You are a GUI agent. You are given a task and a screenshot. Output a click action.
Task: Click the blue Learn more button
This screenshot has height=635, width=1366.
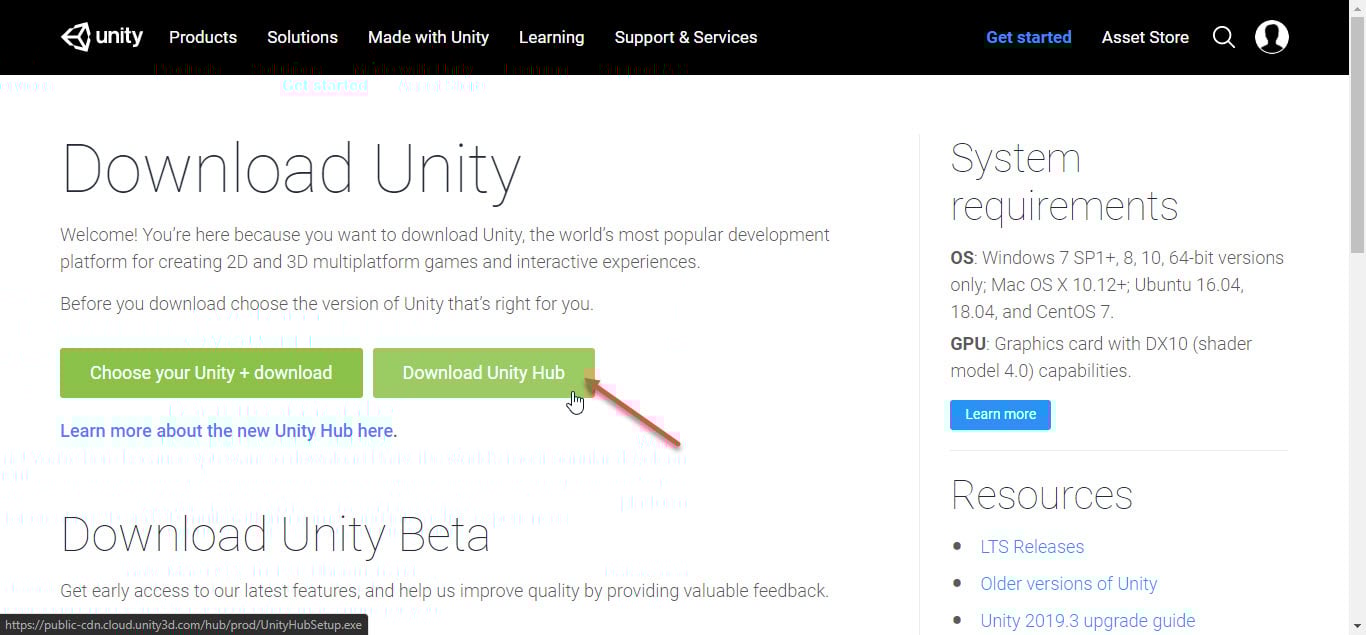tap(1000, 414)
